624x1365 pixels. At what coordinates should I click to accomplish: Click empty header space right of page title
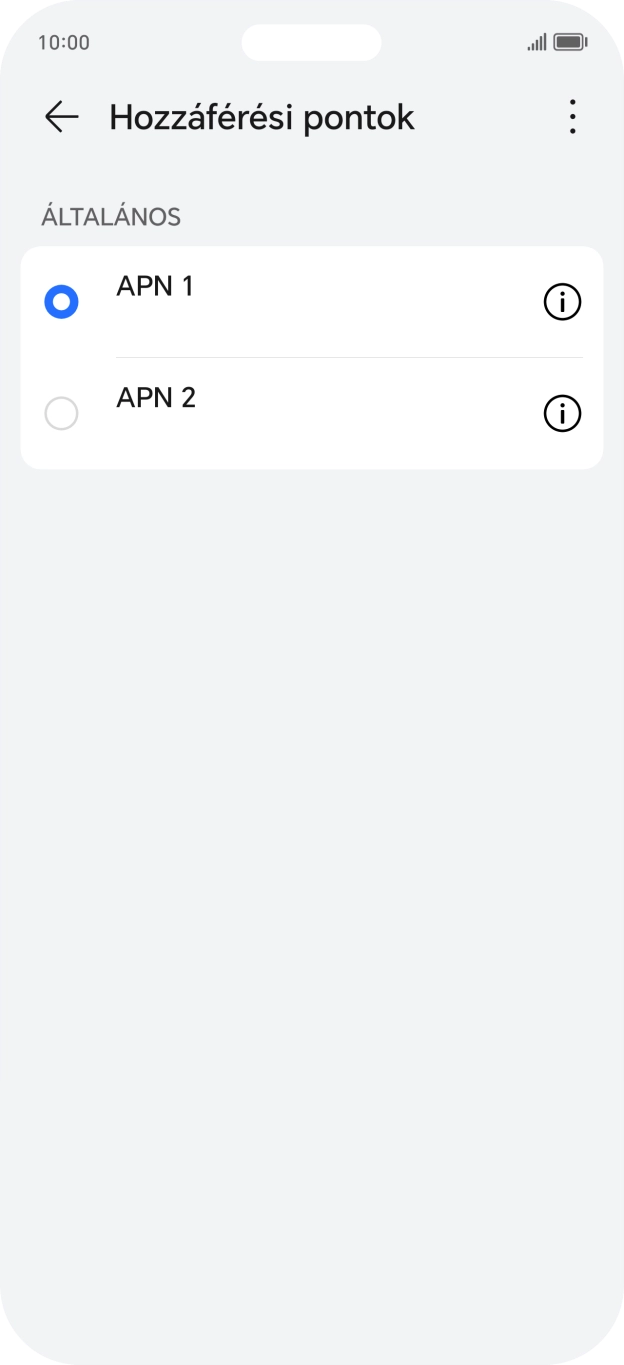coord(485,117)
